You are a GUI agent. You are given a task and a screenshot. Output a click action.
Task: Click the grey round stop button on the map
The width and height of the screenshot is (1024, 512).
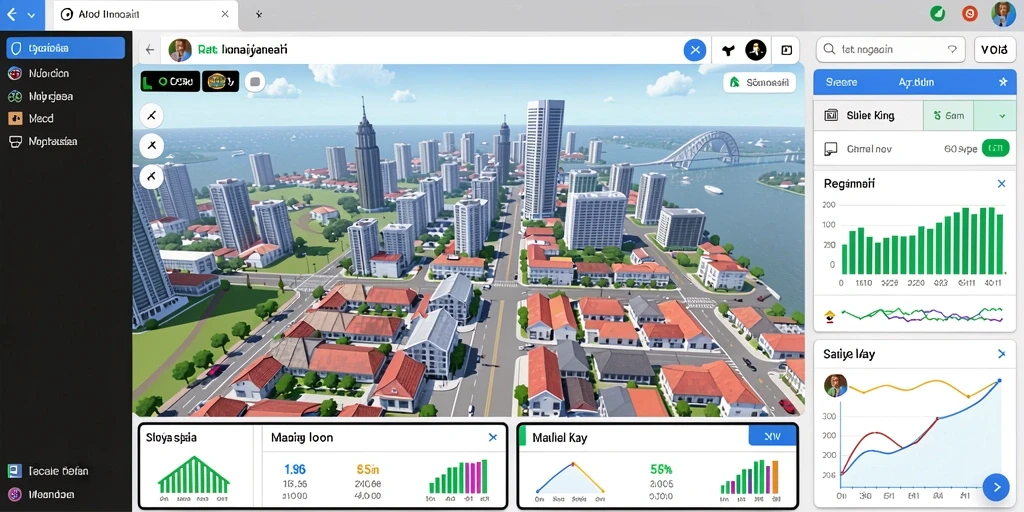[255, 82]
